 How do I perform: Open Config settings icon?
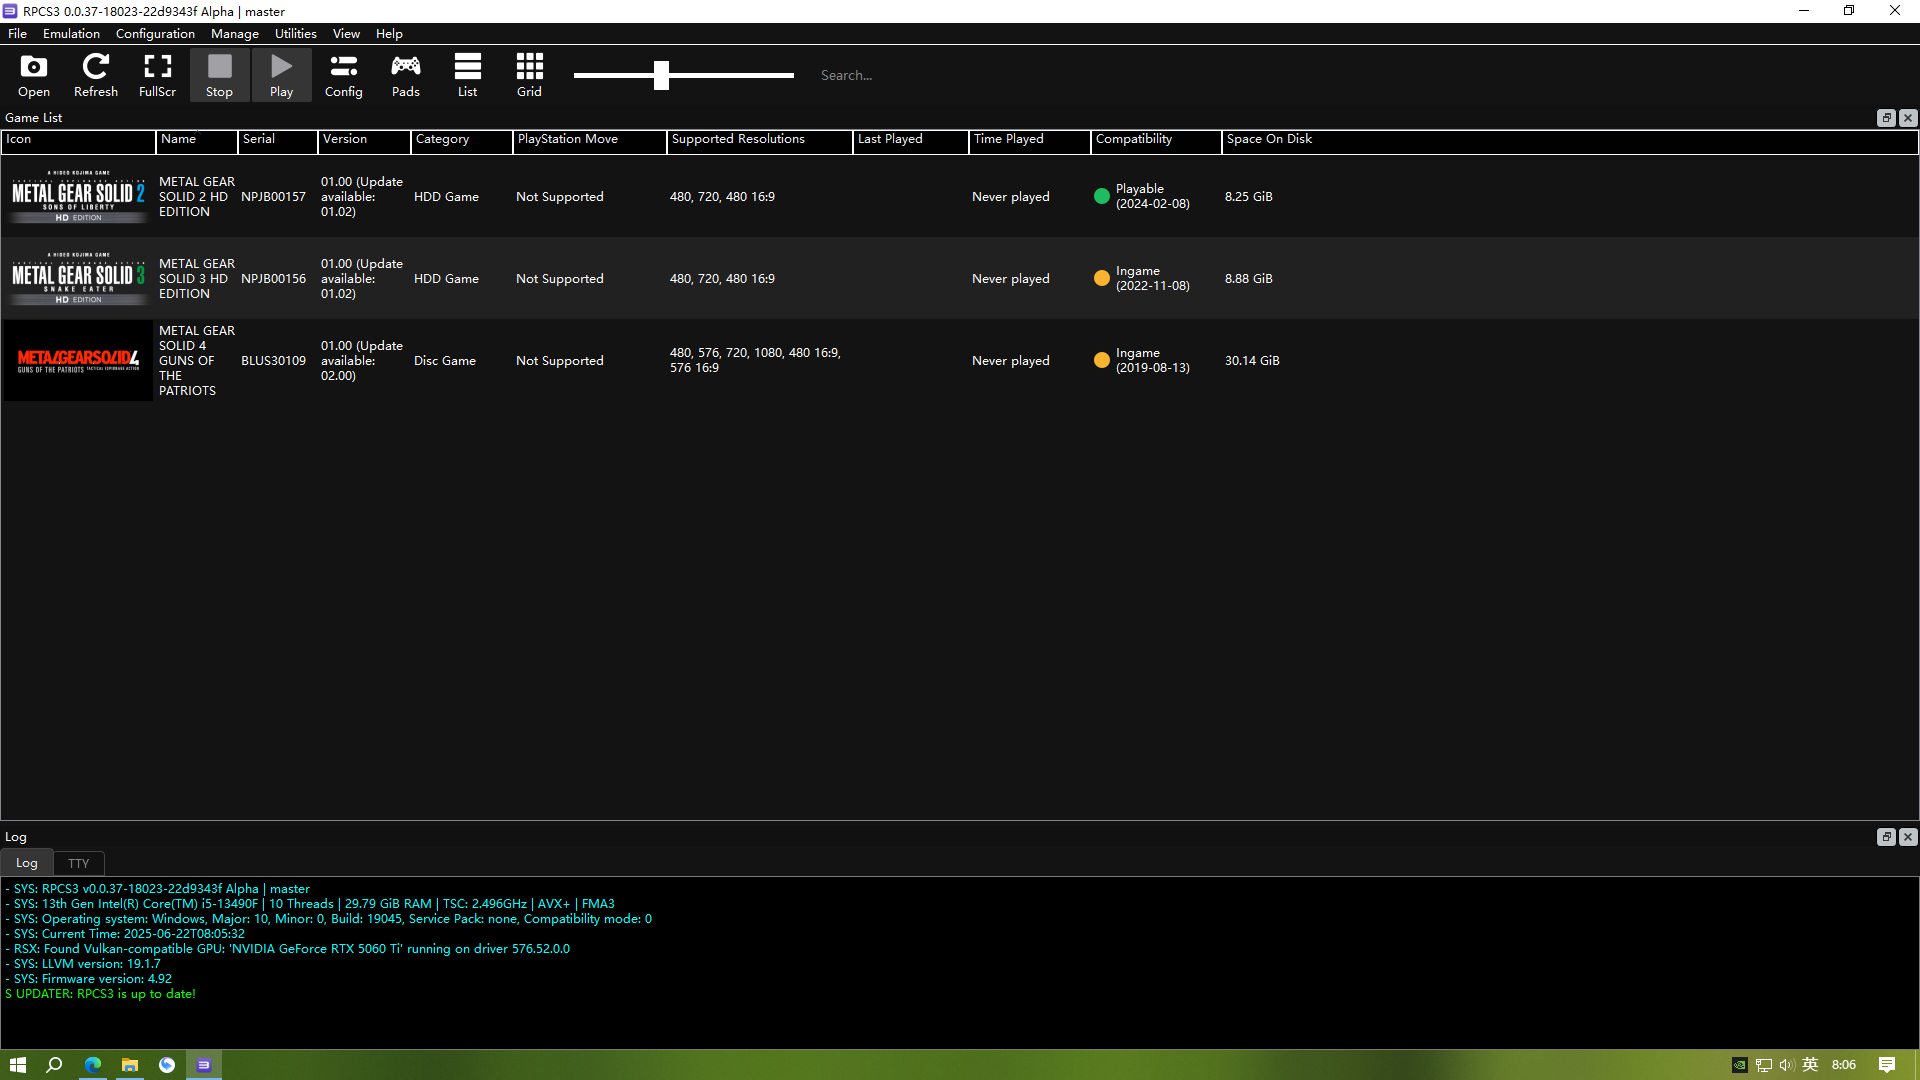point(343,75)
